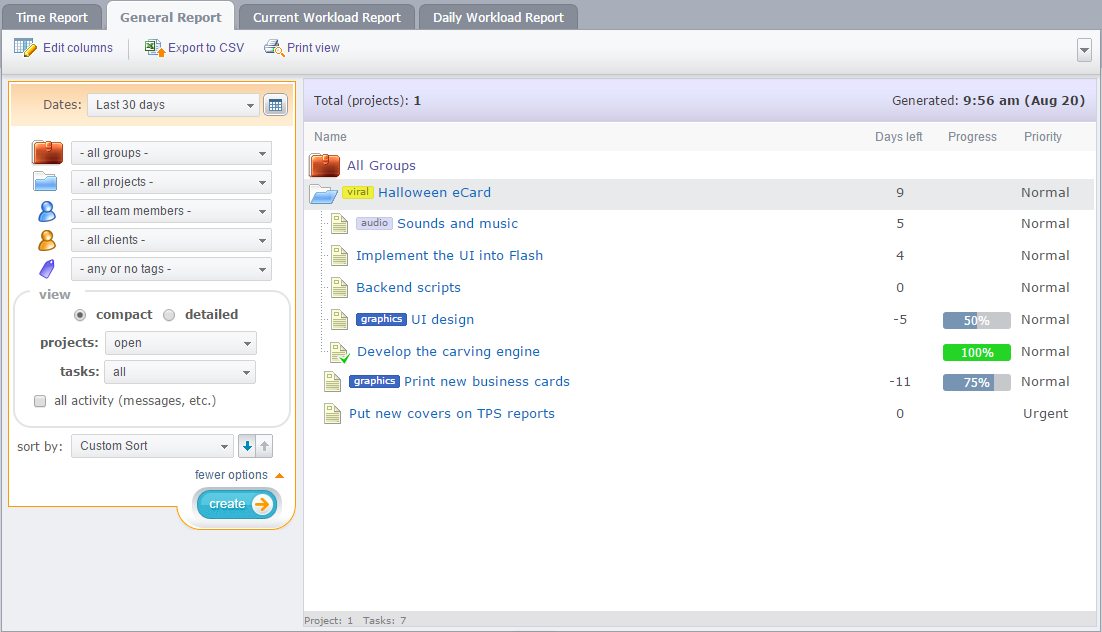Viewport: 1102px width, 632px height.
Task: Open the calendar date picker icon
Action: tap(275, 105)
